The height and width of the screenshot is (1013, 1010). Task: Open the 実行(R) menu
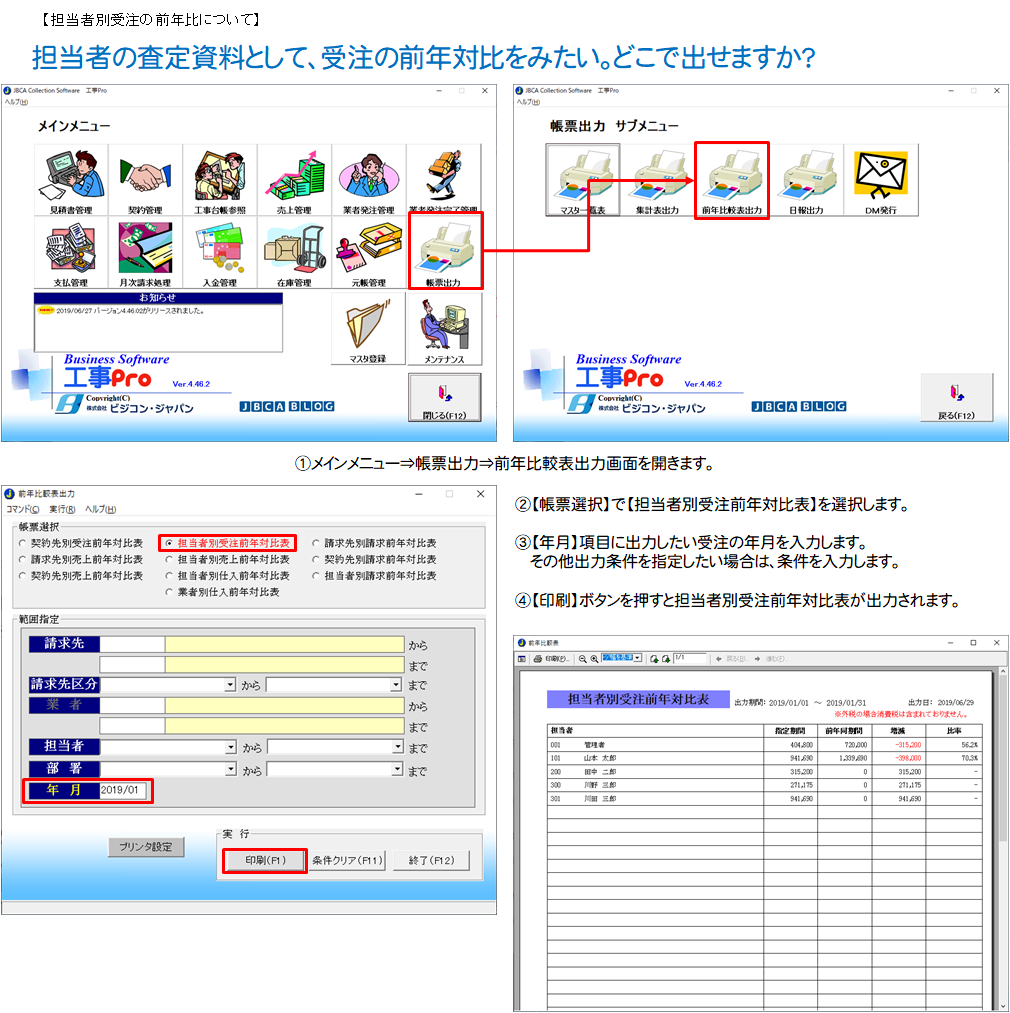point(62,509)
